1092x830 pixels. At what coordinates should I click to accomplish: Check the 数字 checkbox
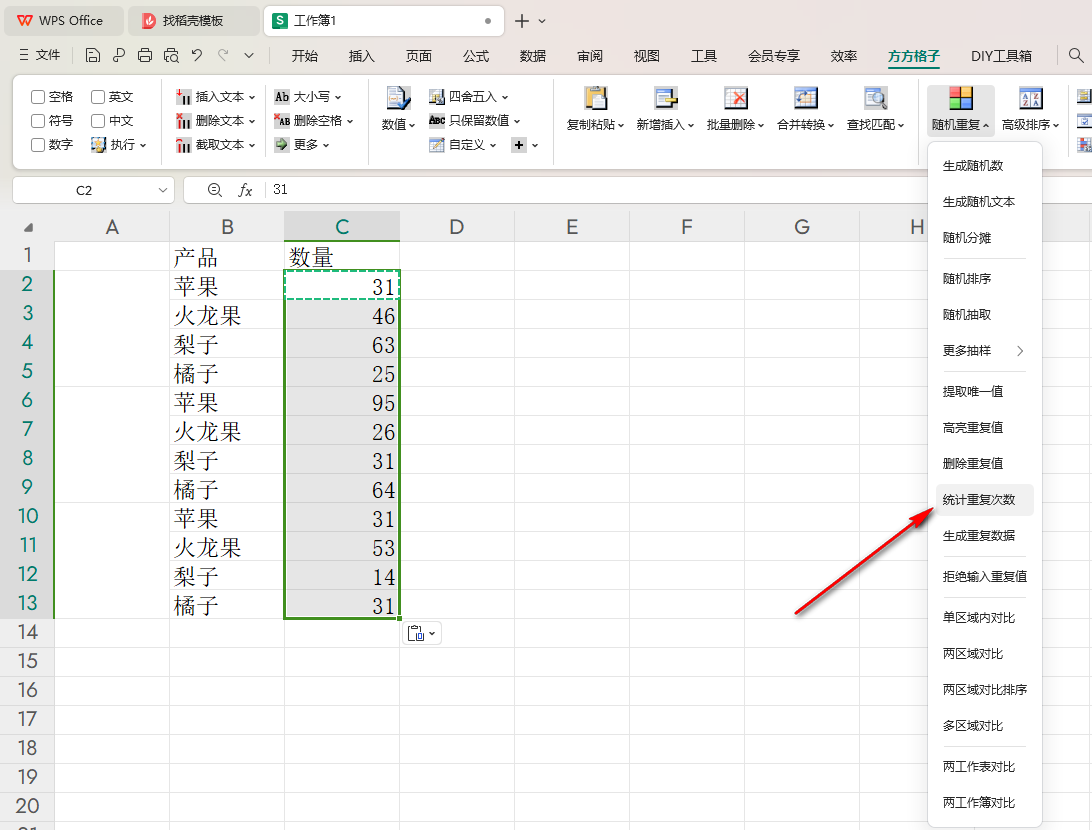[x=38, y=145]
